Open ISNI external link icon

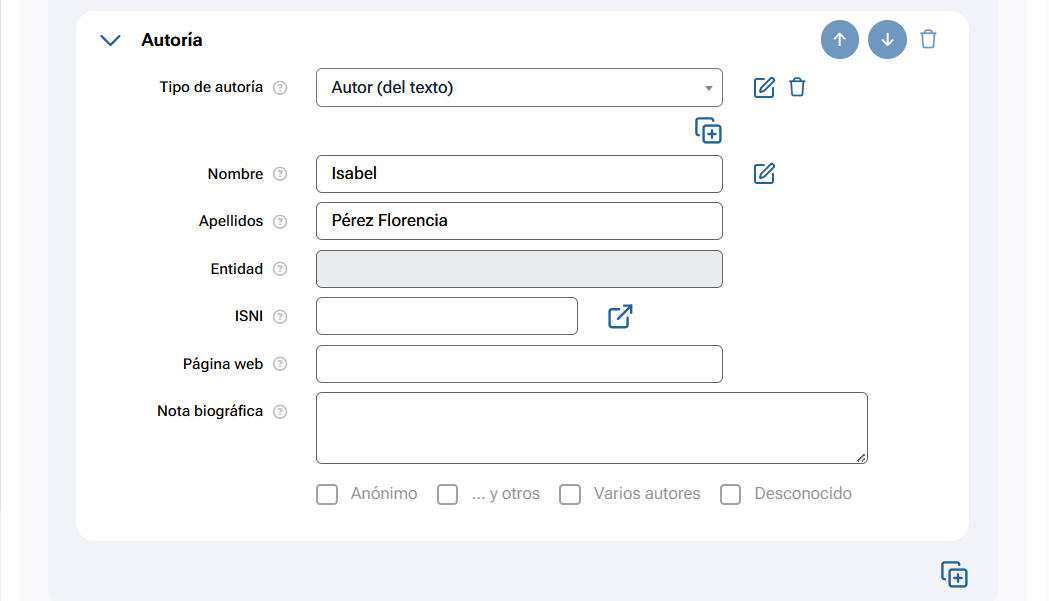pyautogui.click(x=620, y=316)
